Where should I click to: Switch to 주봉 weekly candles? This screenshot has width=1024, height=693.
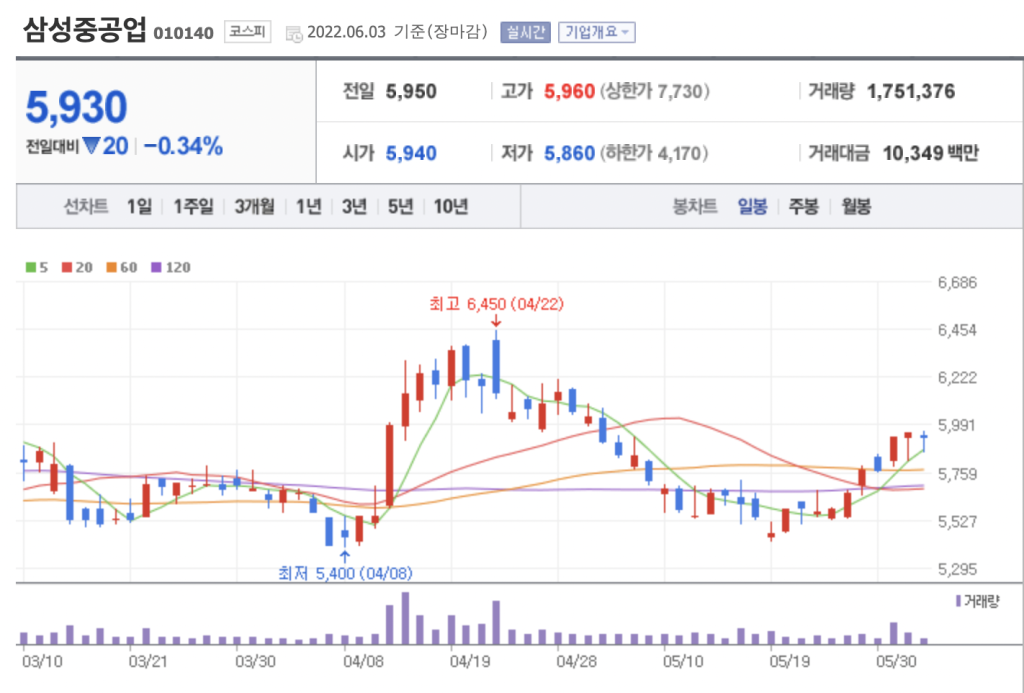803,207
